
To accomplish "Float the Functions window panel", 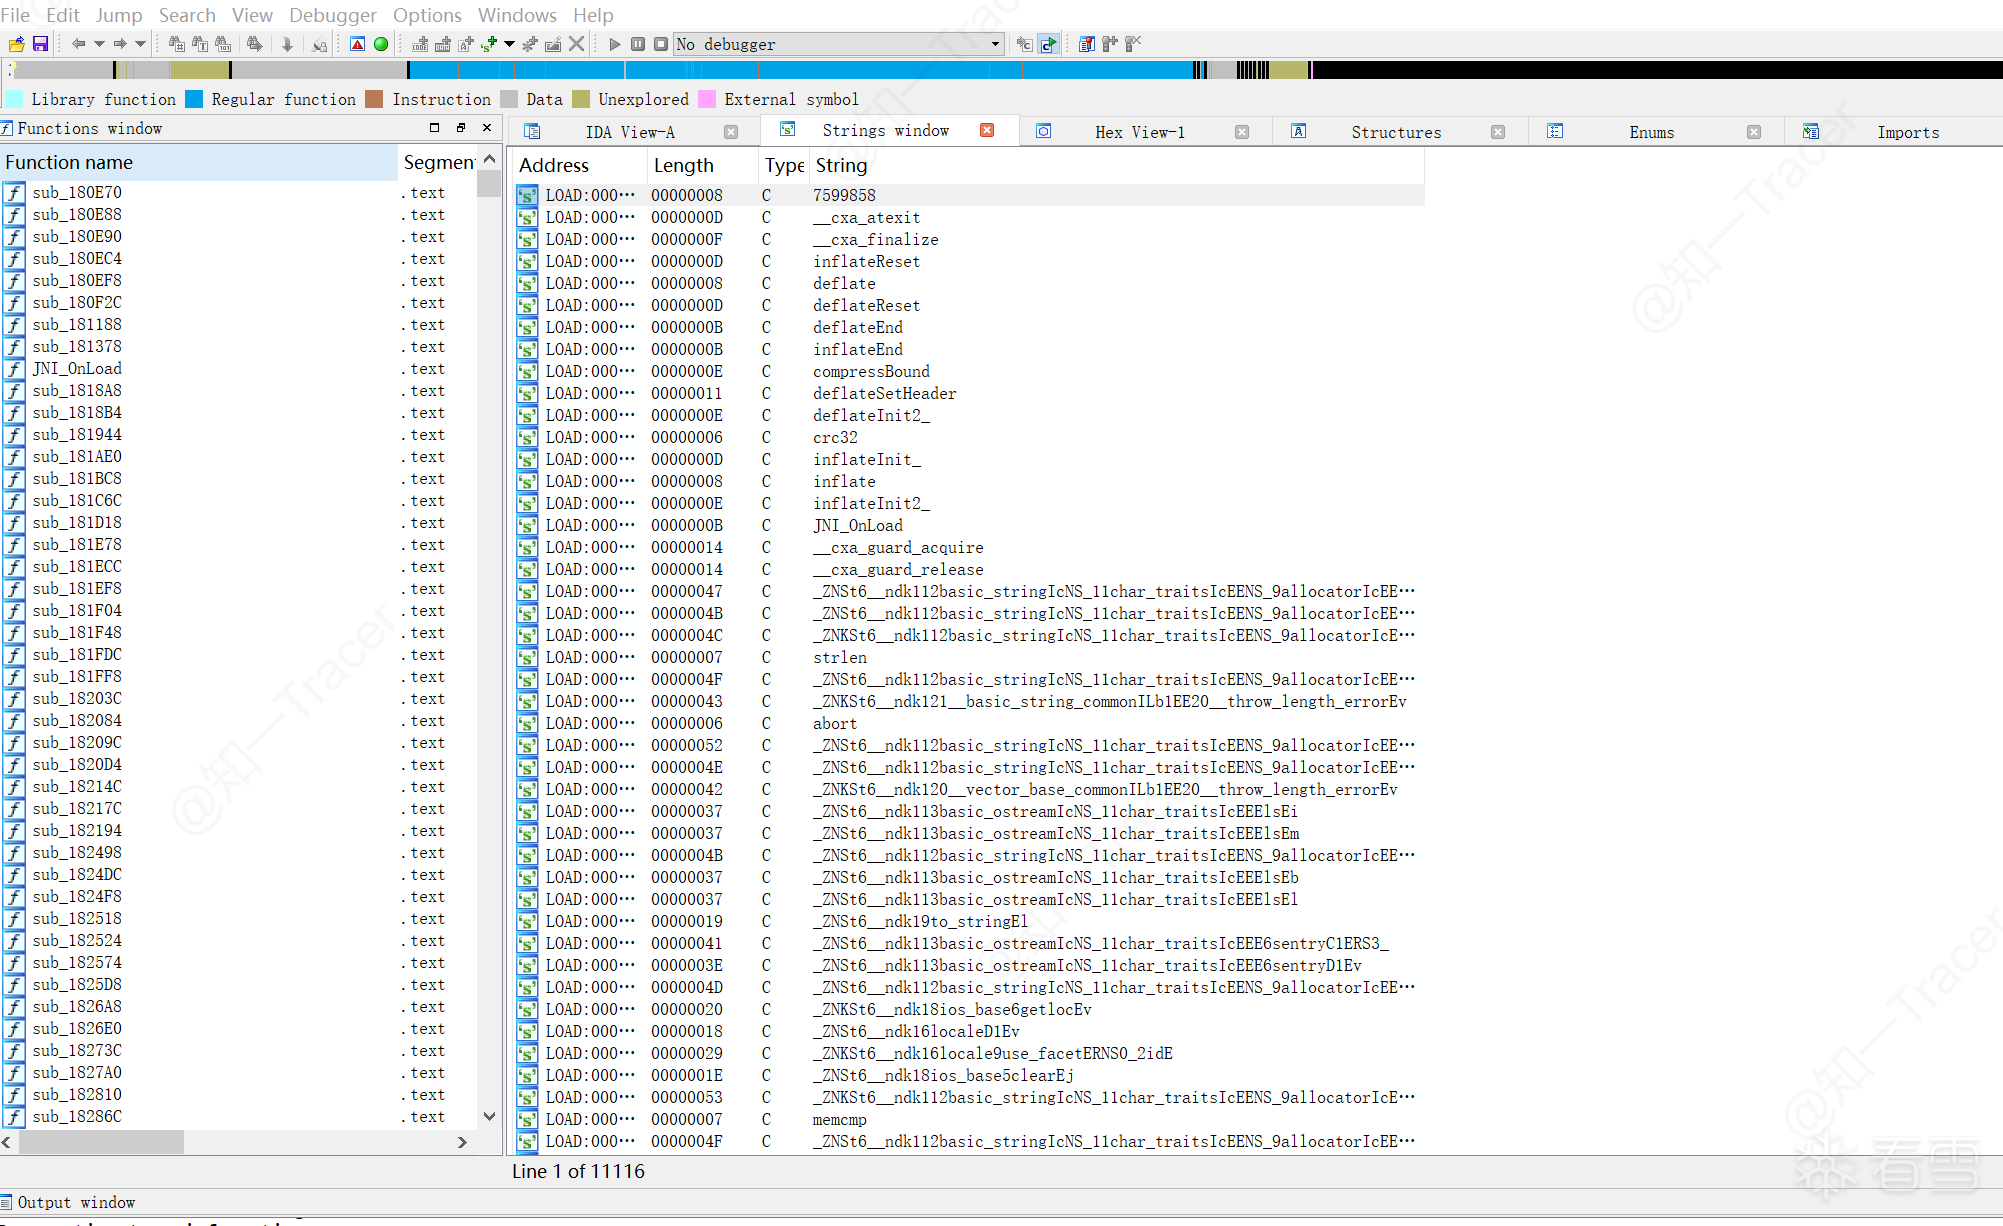I will [460, 128].
